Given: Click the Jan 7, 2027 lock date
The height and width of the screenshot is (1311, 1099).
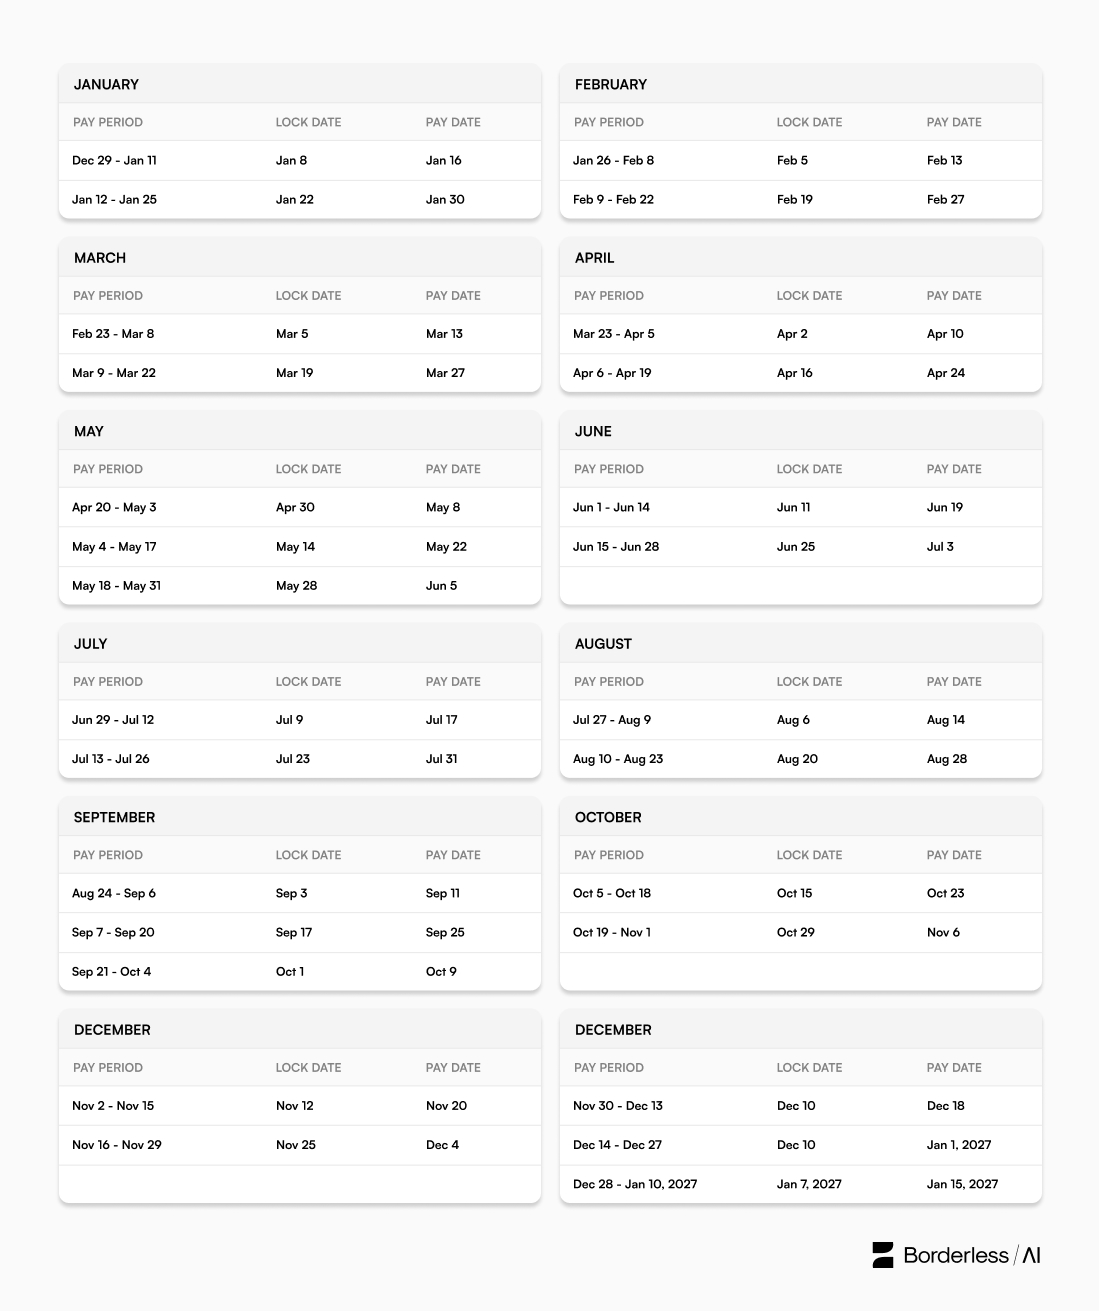Looking at the screenshot, I should click(809, 1184).
